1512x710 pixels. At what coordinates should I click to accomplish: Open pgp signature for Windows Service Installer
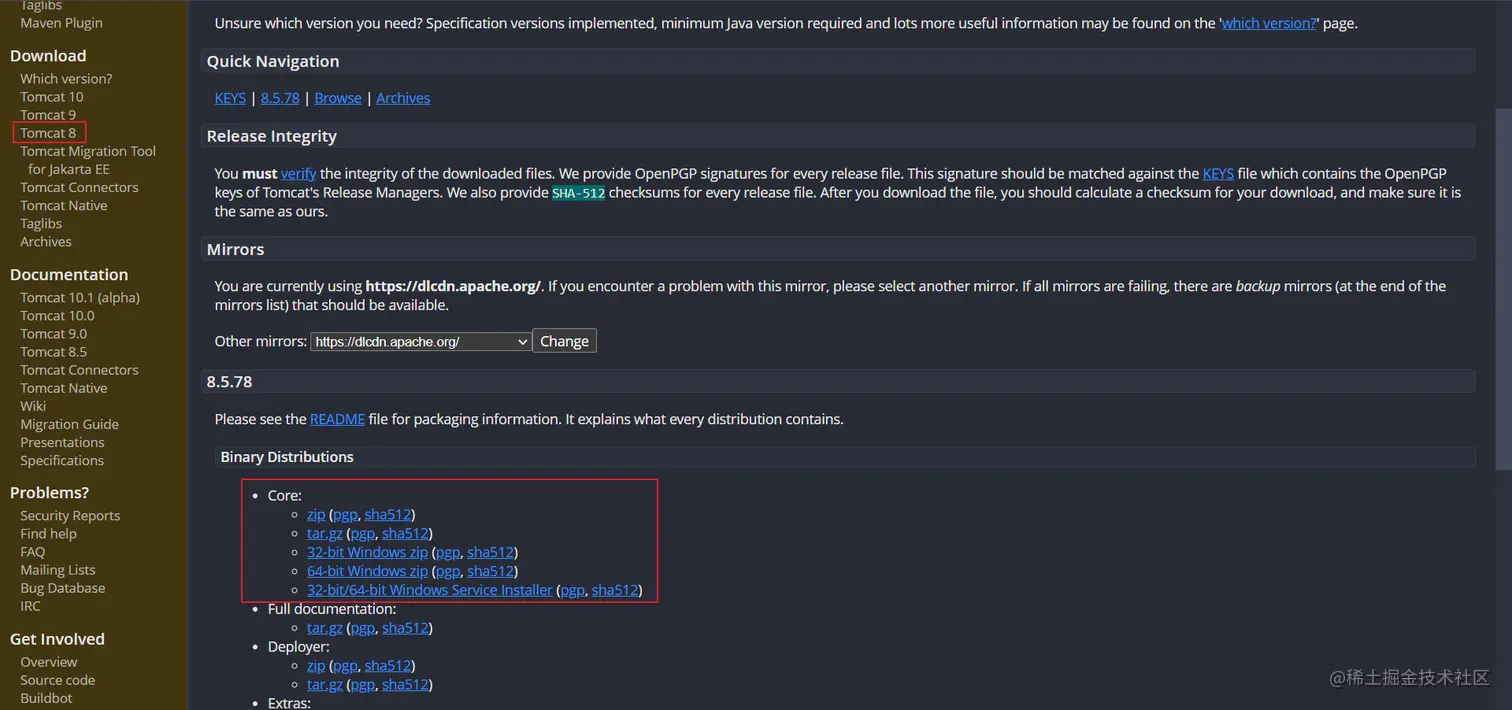point(572,590)
